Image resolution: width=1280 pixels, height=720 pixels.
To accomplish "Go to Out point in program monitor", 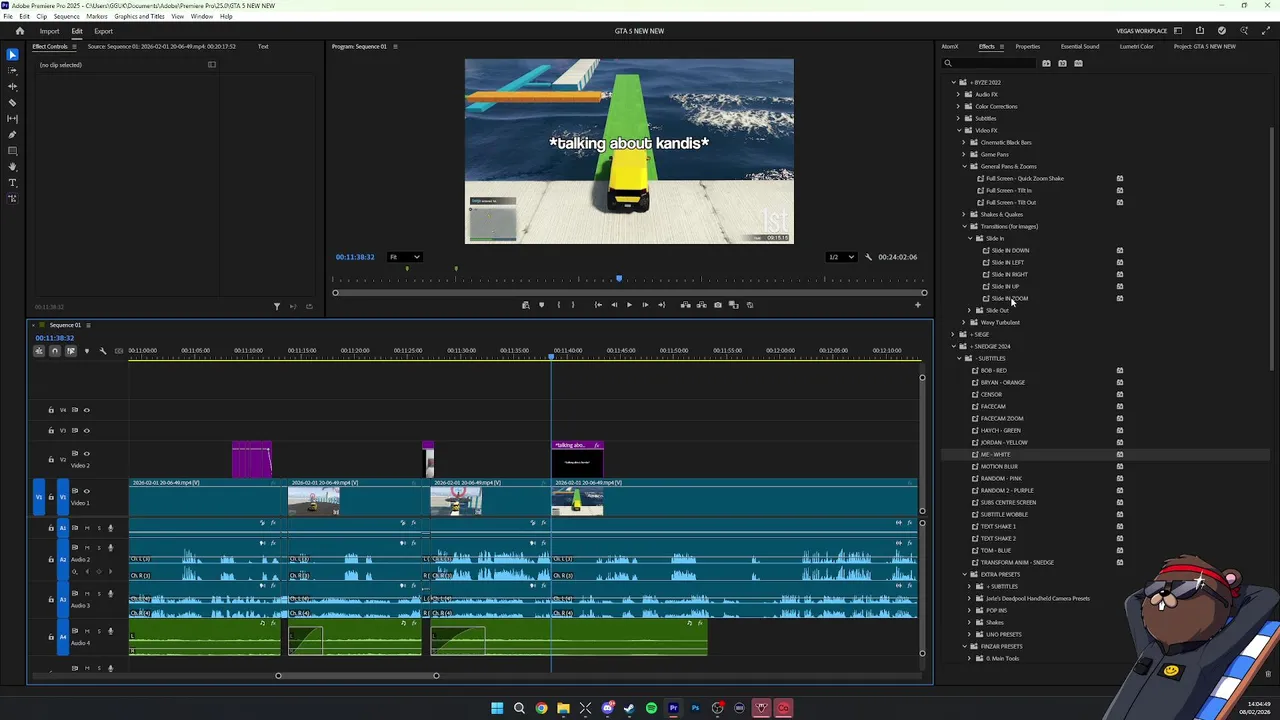I will [661, 305].
